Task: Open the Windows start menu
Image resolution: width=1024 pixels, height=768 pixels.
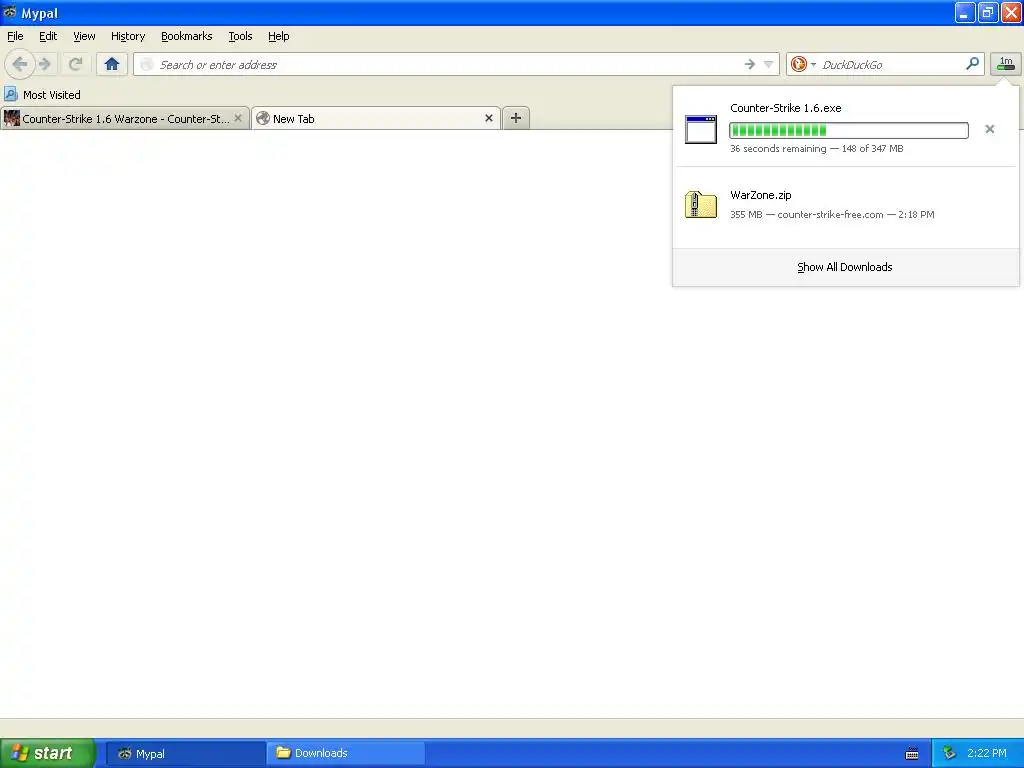Action: coord(48,753)
